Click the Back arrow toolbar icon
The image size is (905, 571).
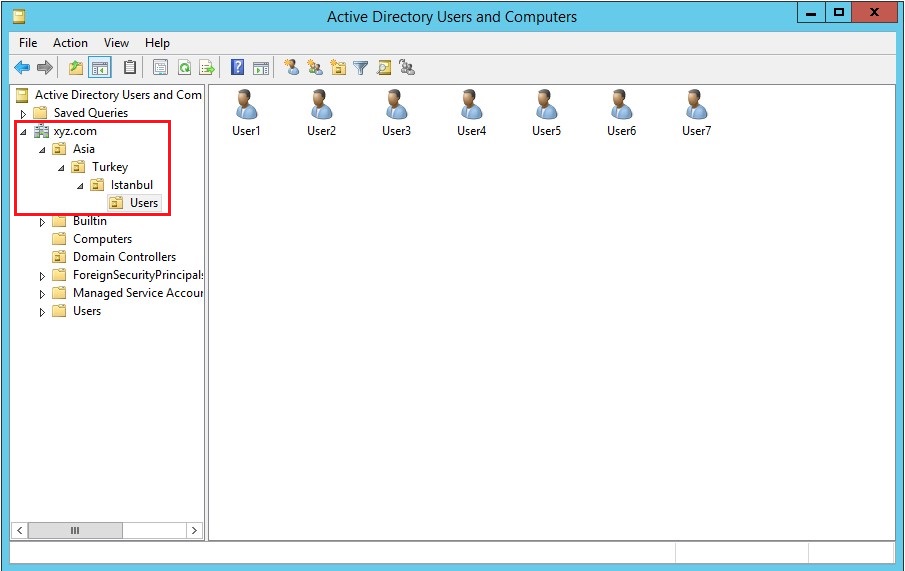(22, 68)
